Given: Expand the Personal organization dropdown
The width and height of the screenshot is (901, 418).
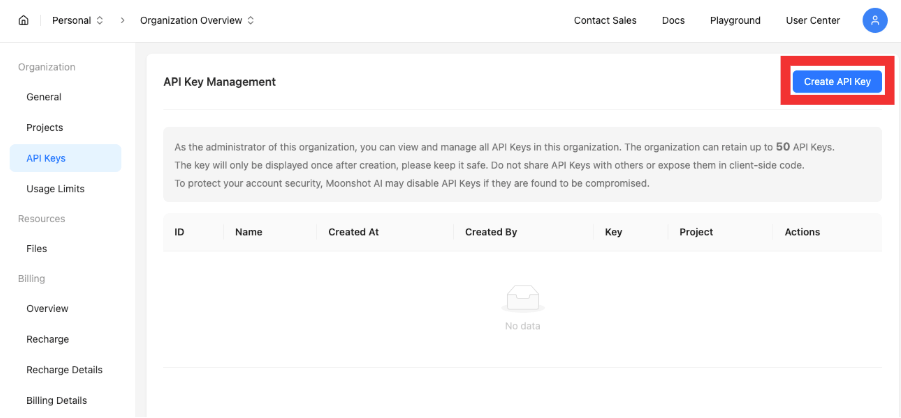Looking at the screenshot, I should coord(77,20).
